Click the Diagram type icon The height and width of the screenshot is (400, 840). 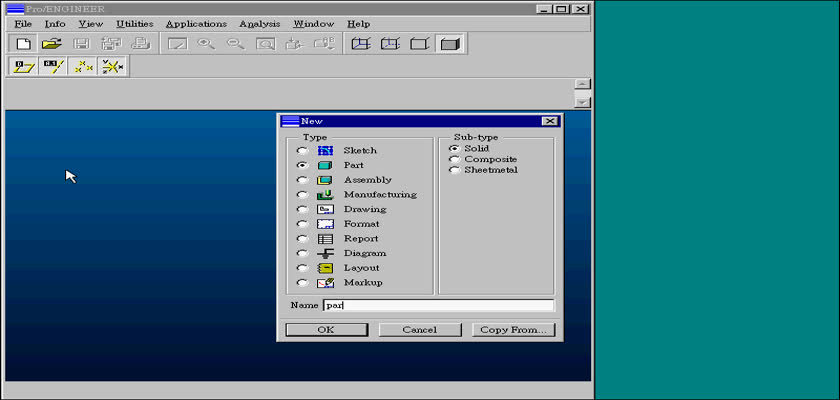pyautogui.click(x=325, y=253)
